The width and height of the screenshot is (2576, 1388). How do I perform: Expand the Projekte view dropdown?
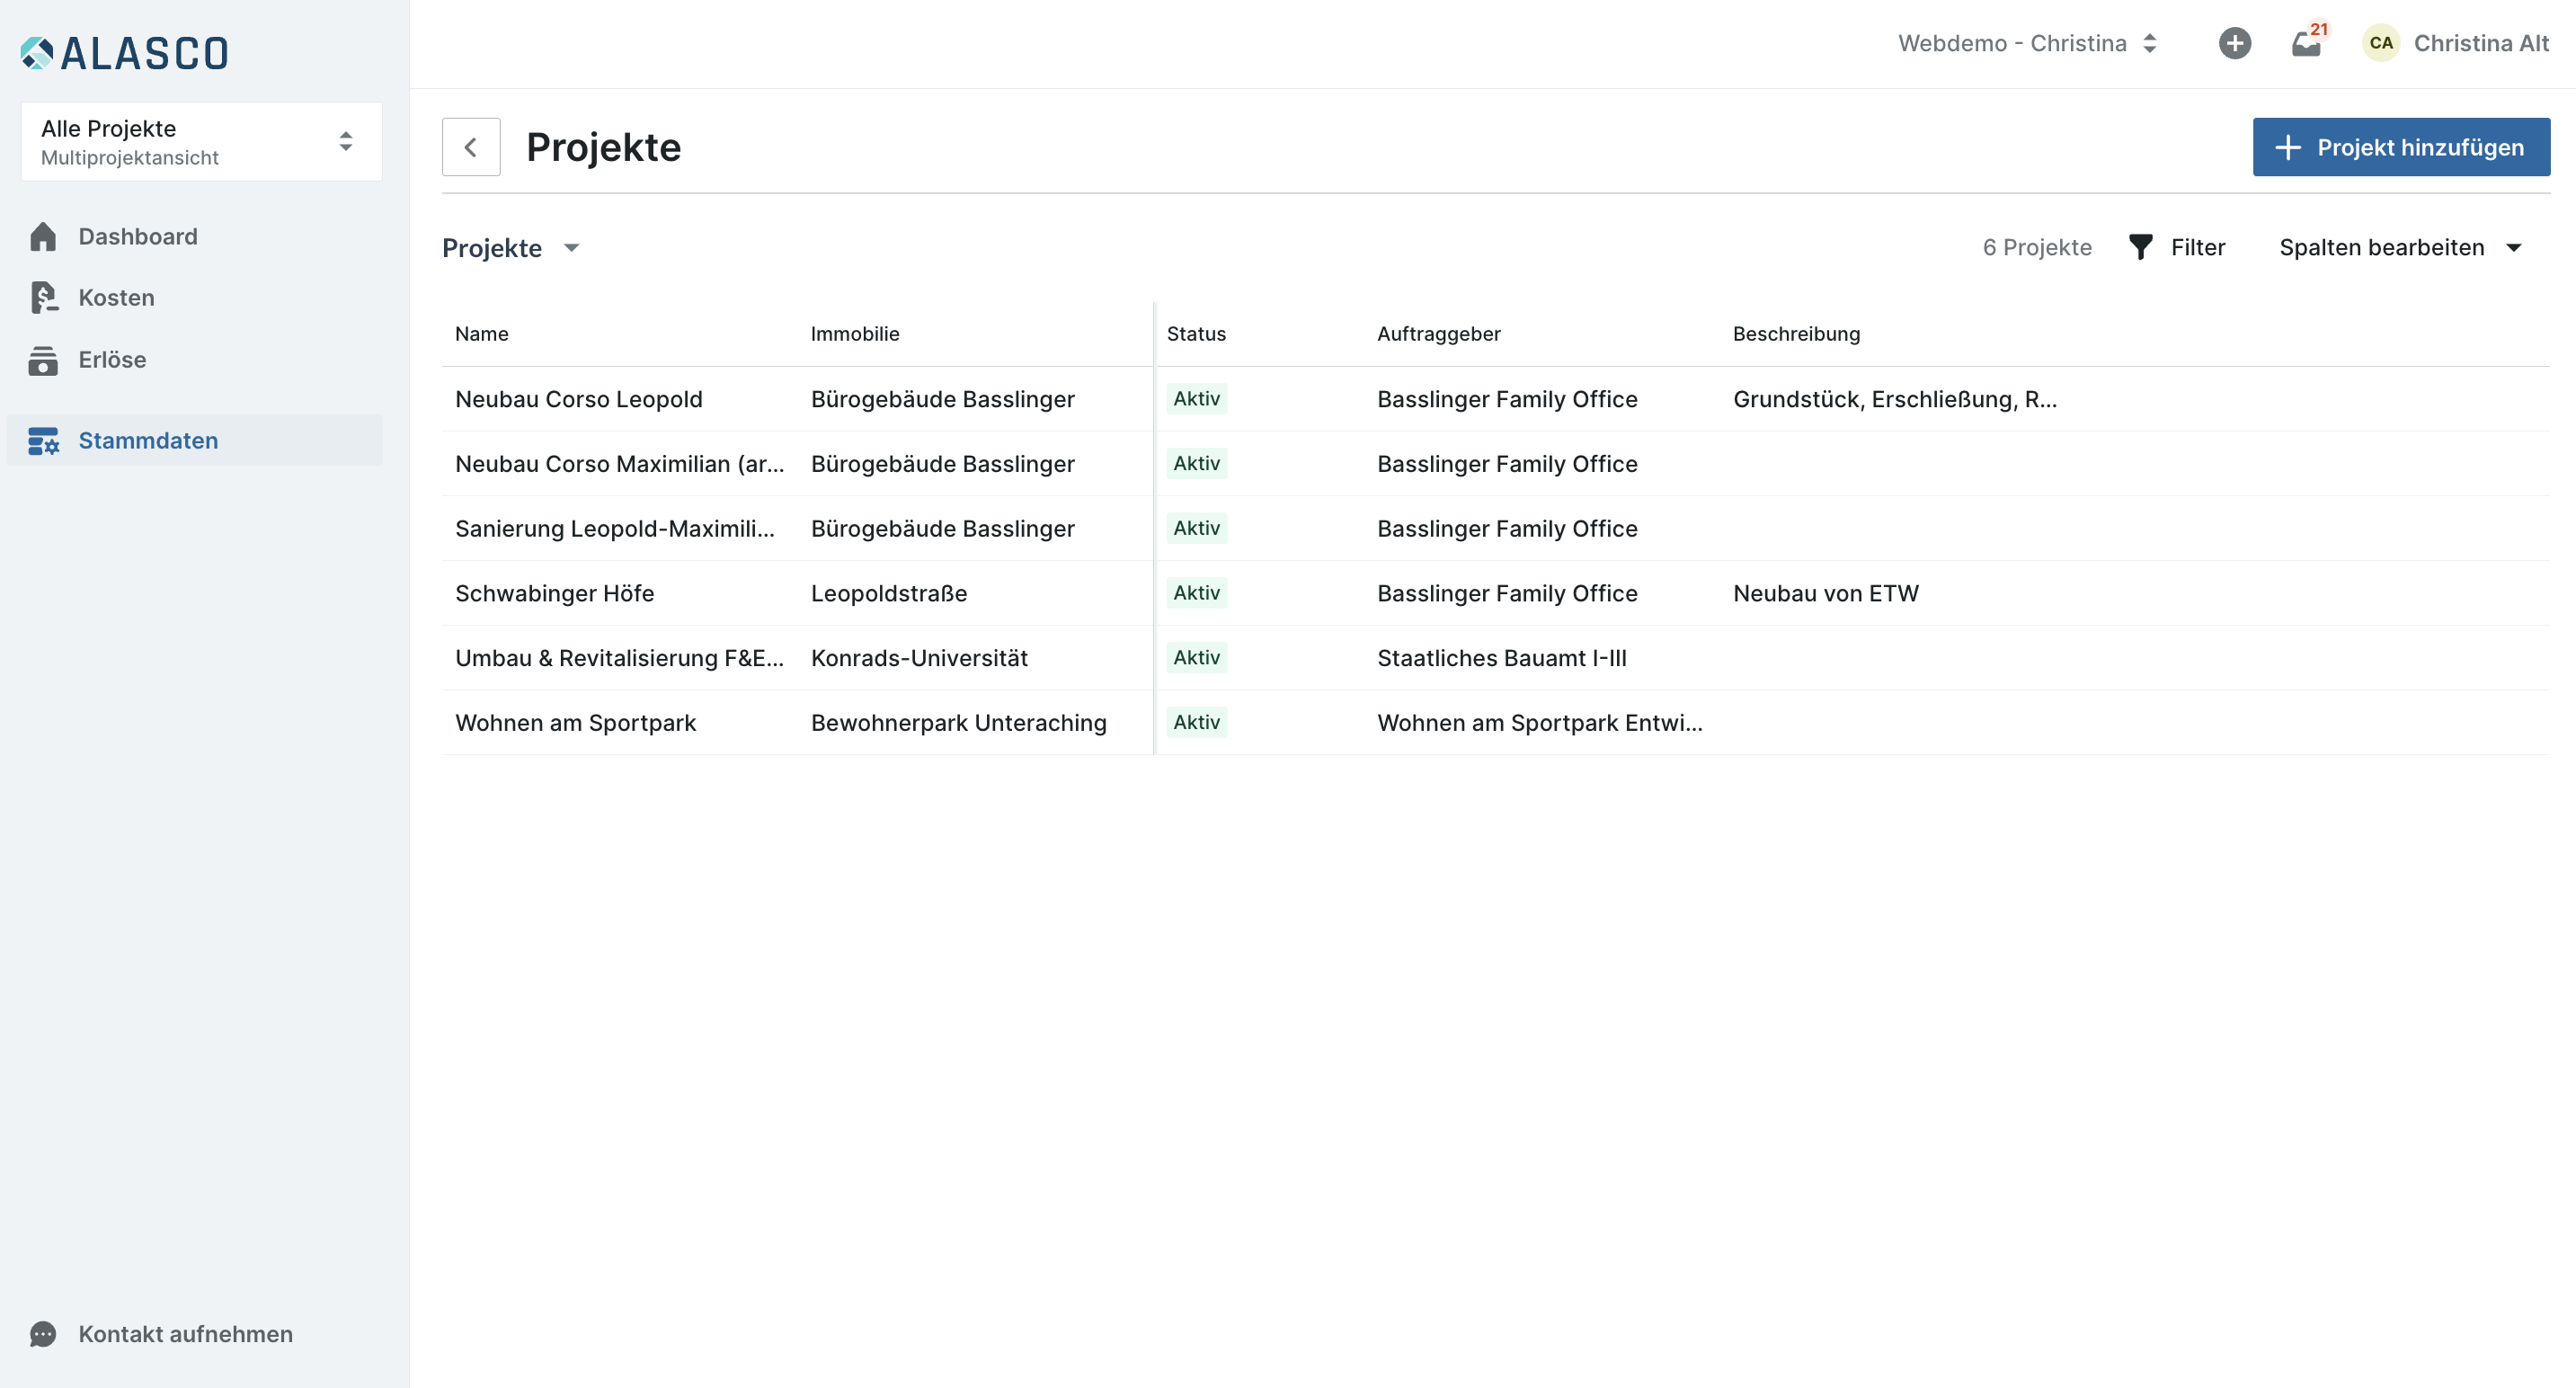[511, 248]
